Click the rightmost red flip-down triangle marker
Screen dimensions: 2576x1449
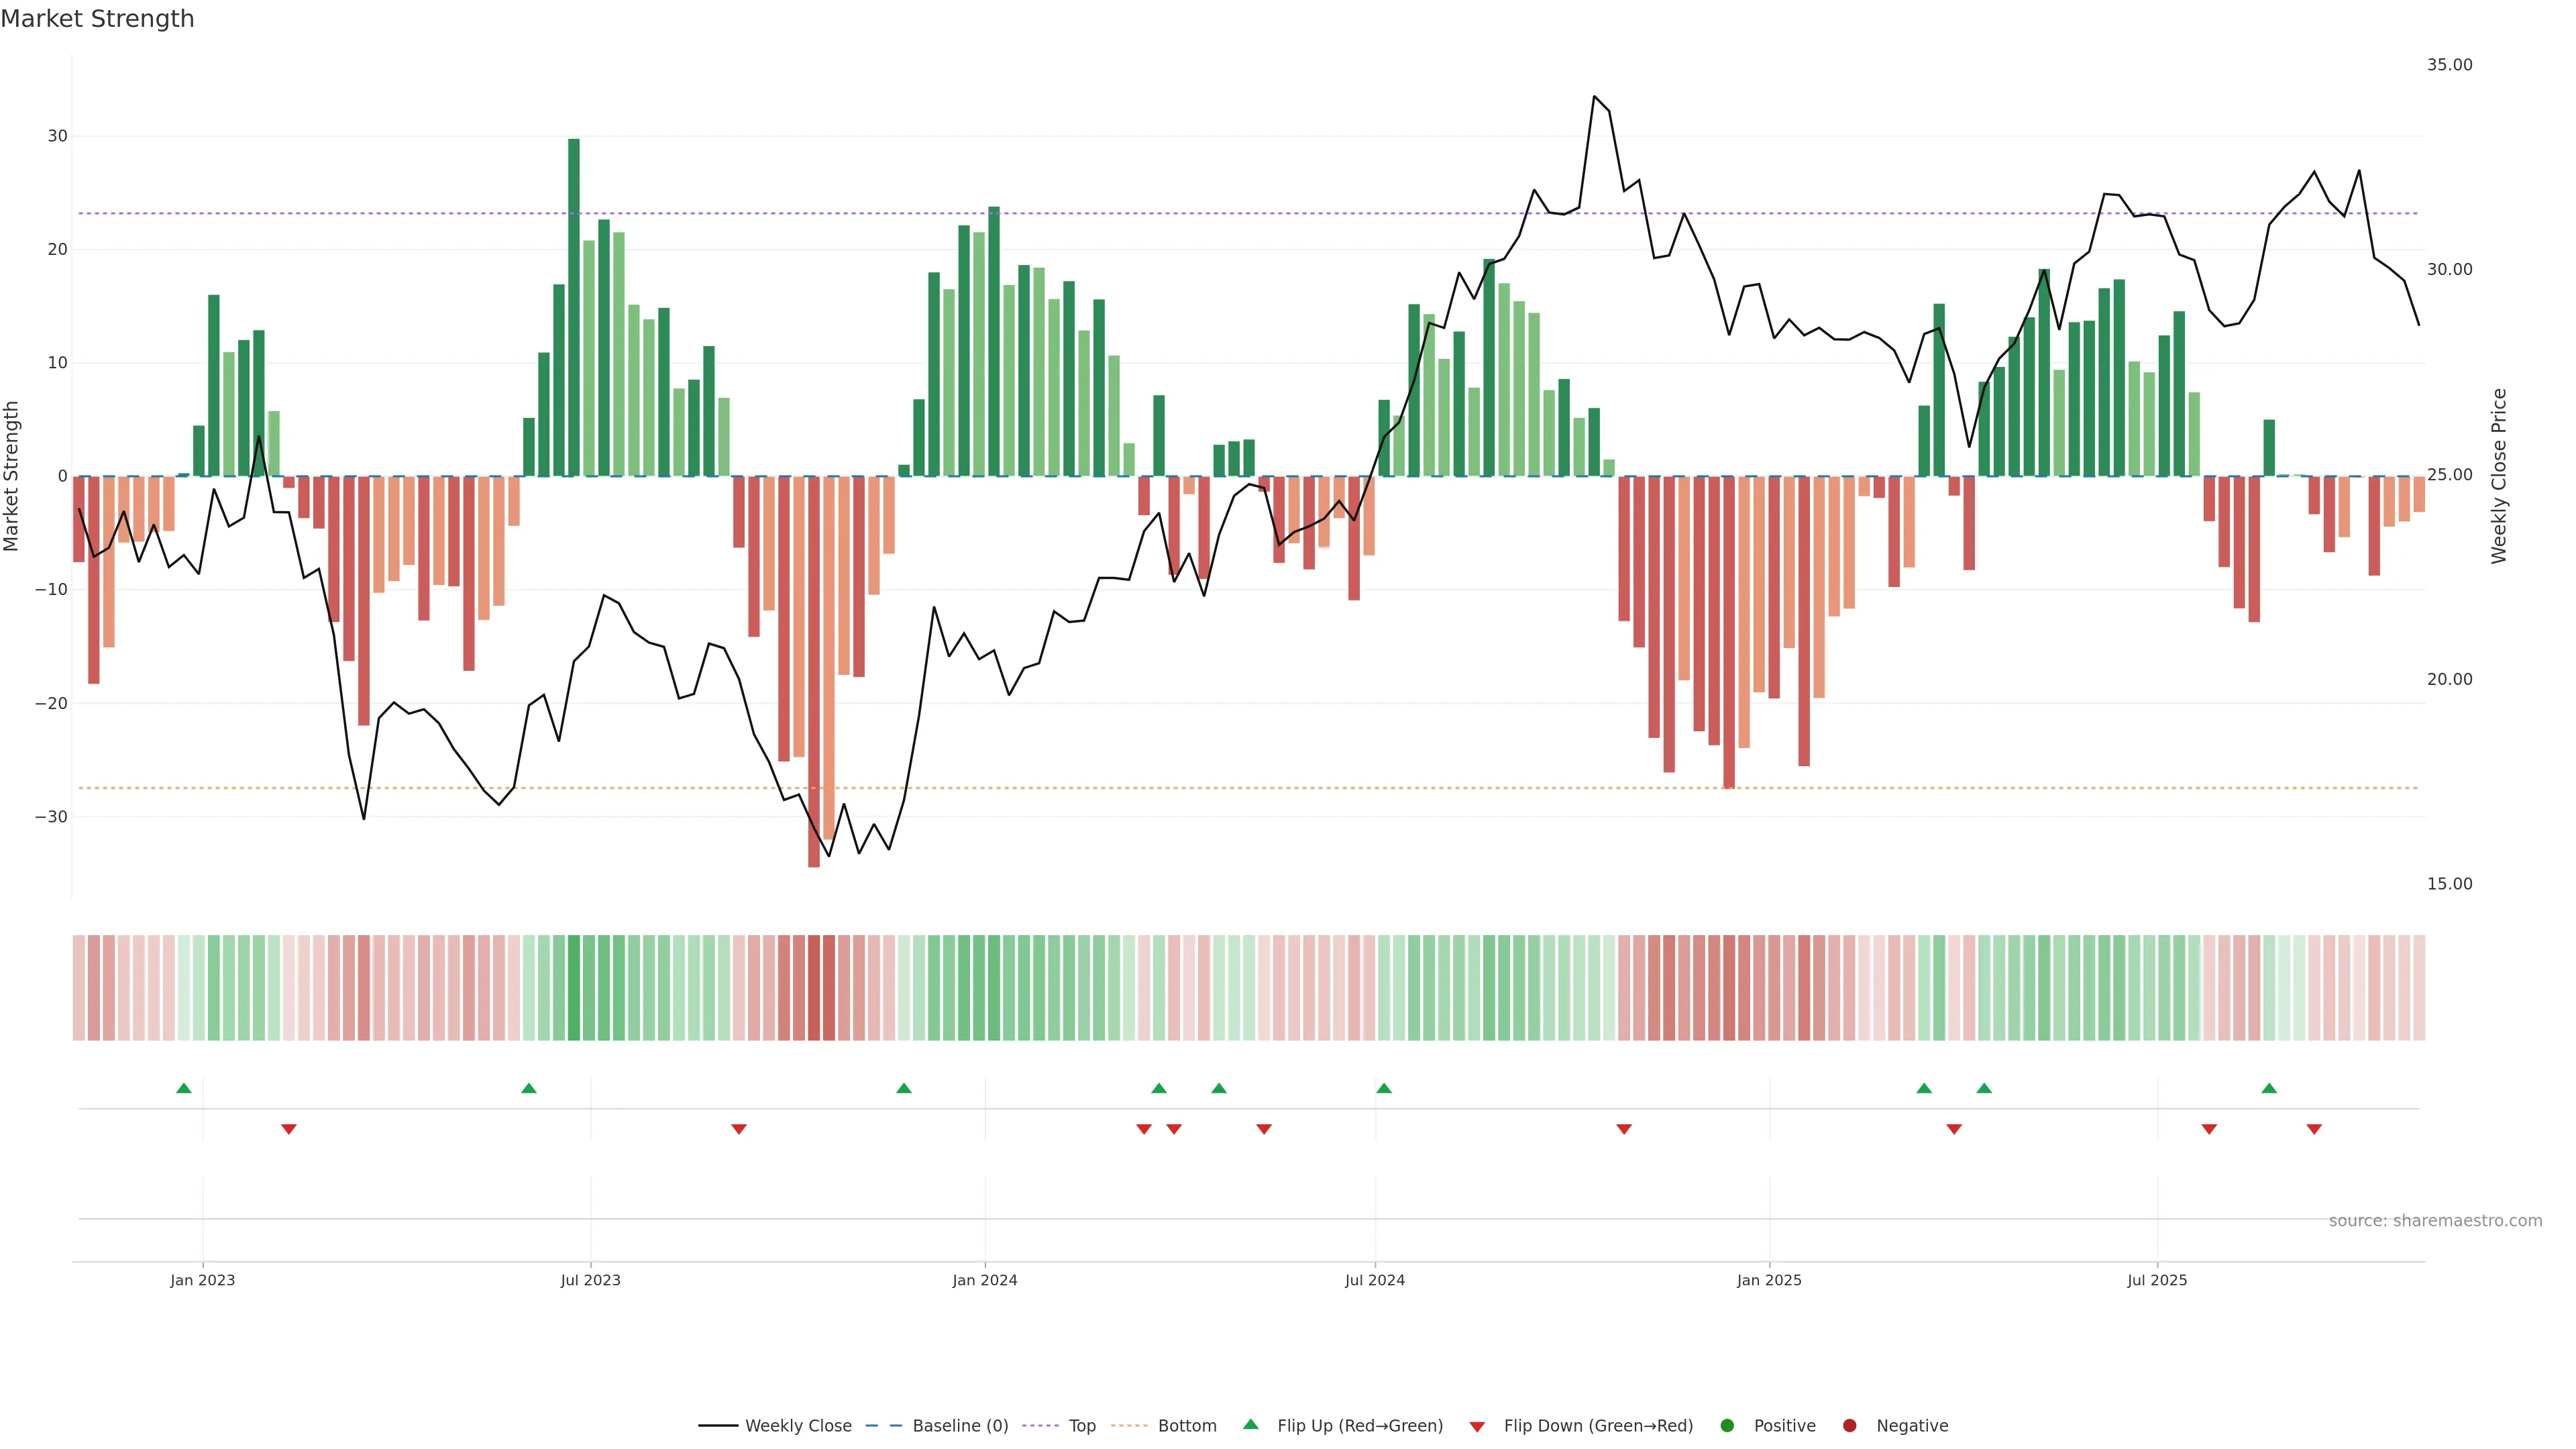[2314, 1129]
